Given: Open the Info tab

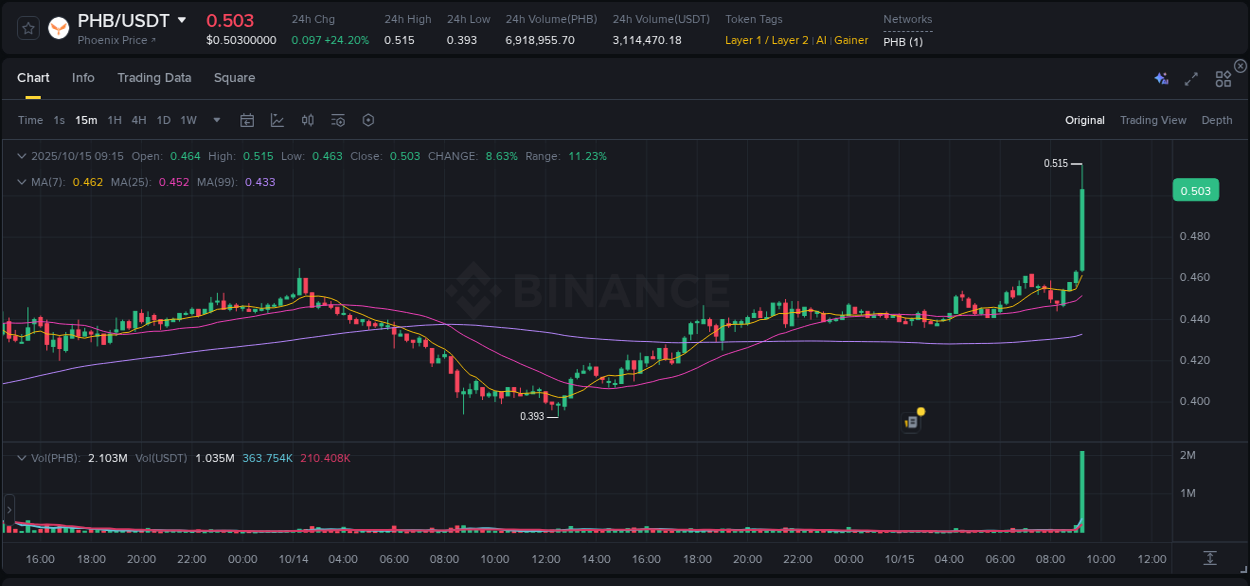Looking at the screenshot, I should [x=83, y=77].
